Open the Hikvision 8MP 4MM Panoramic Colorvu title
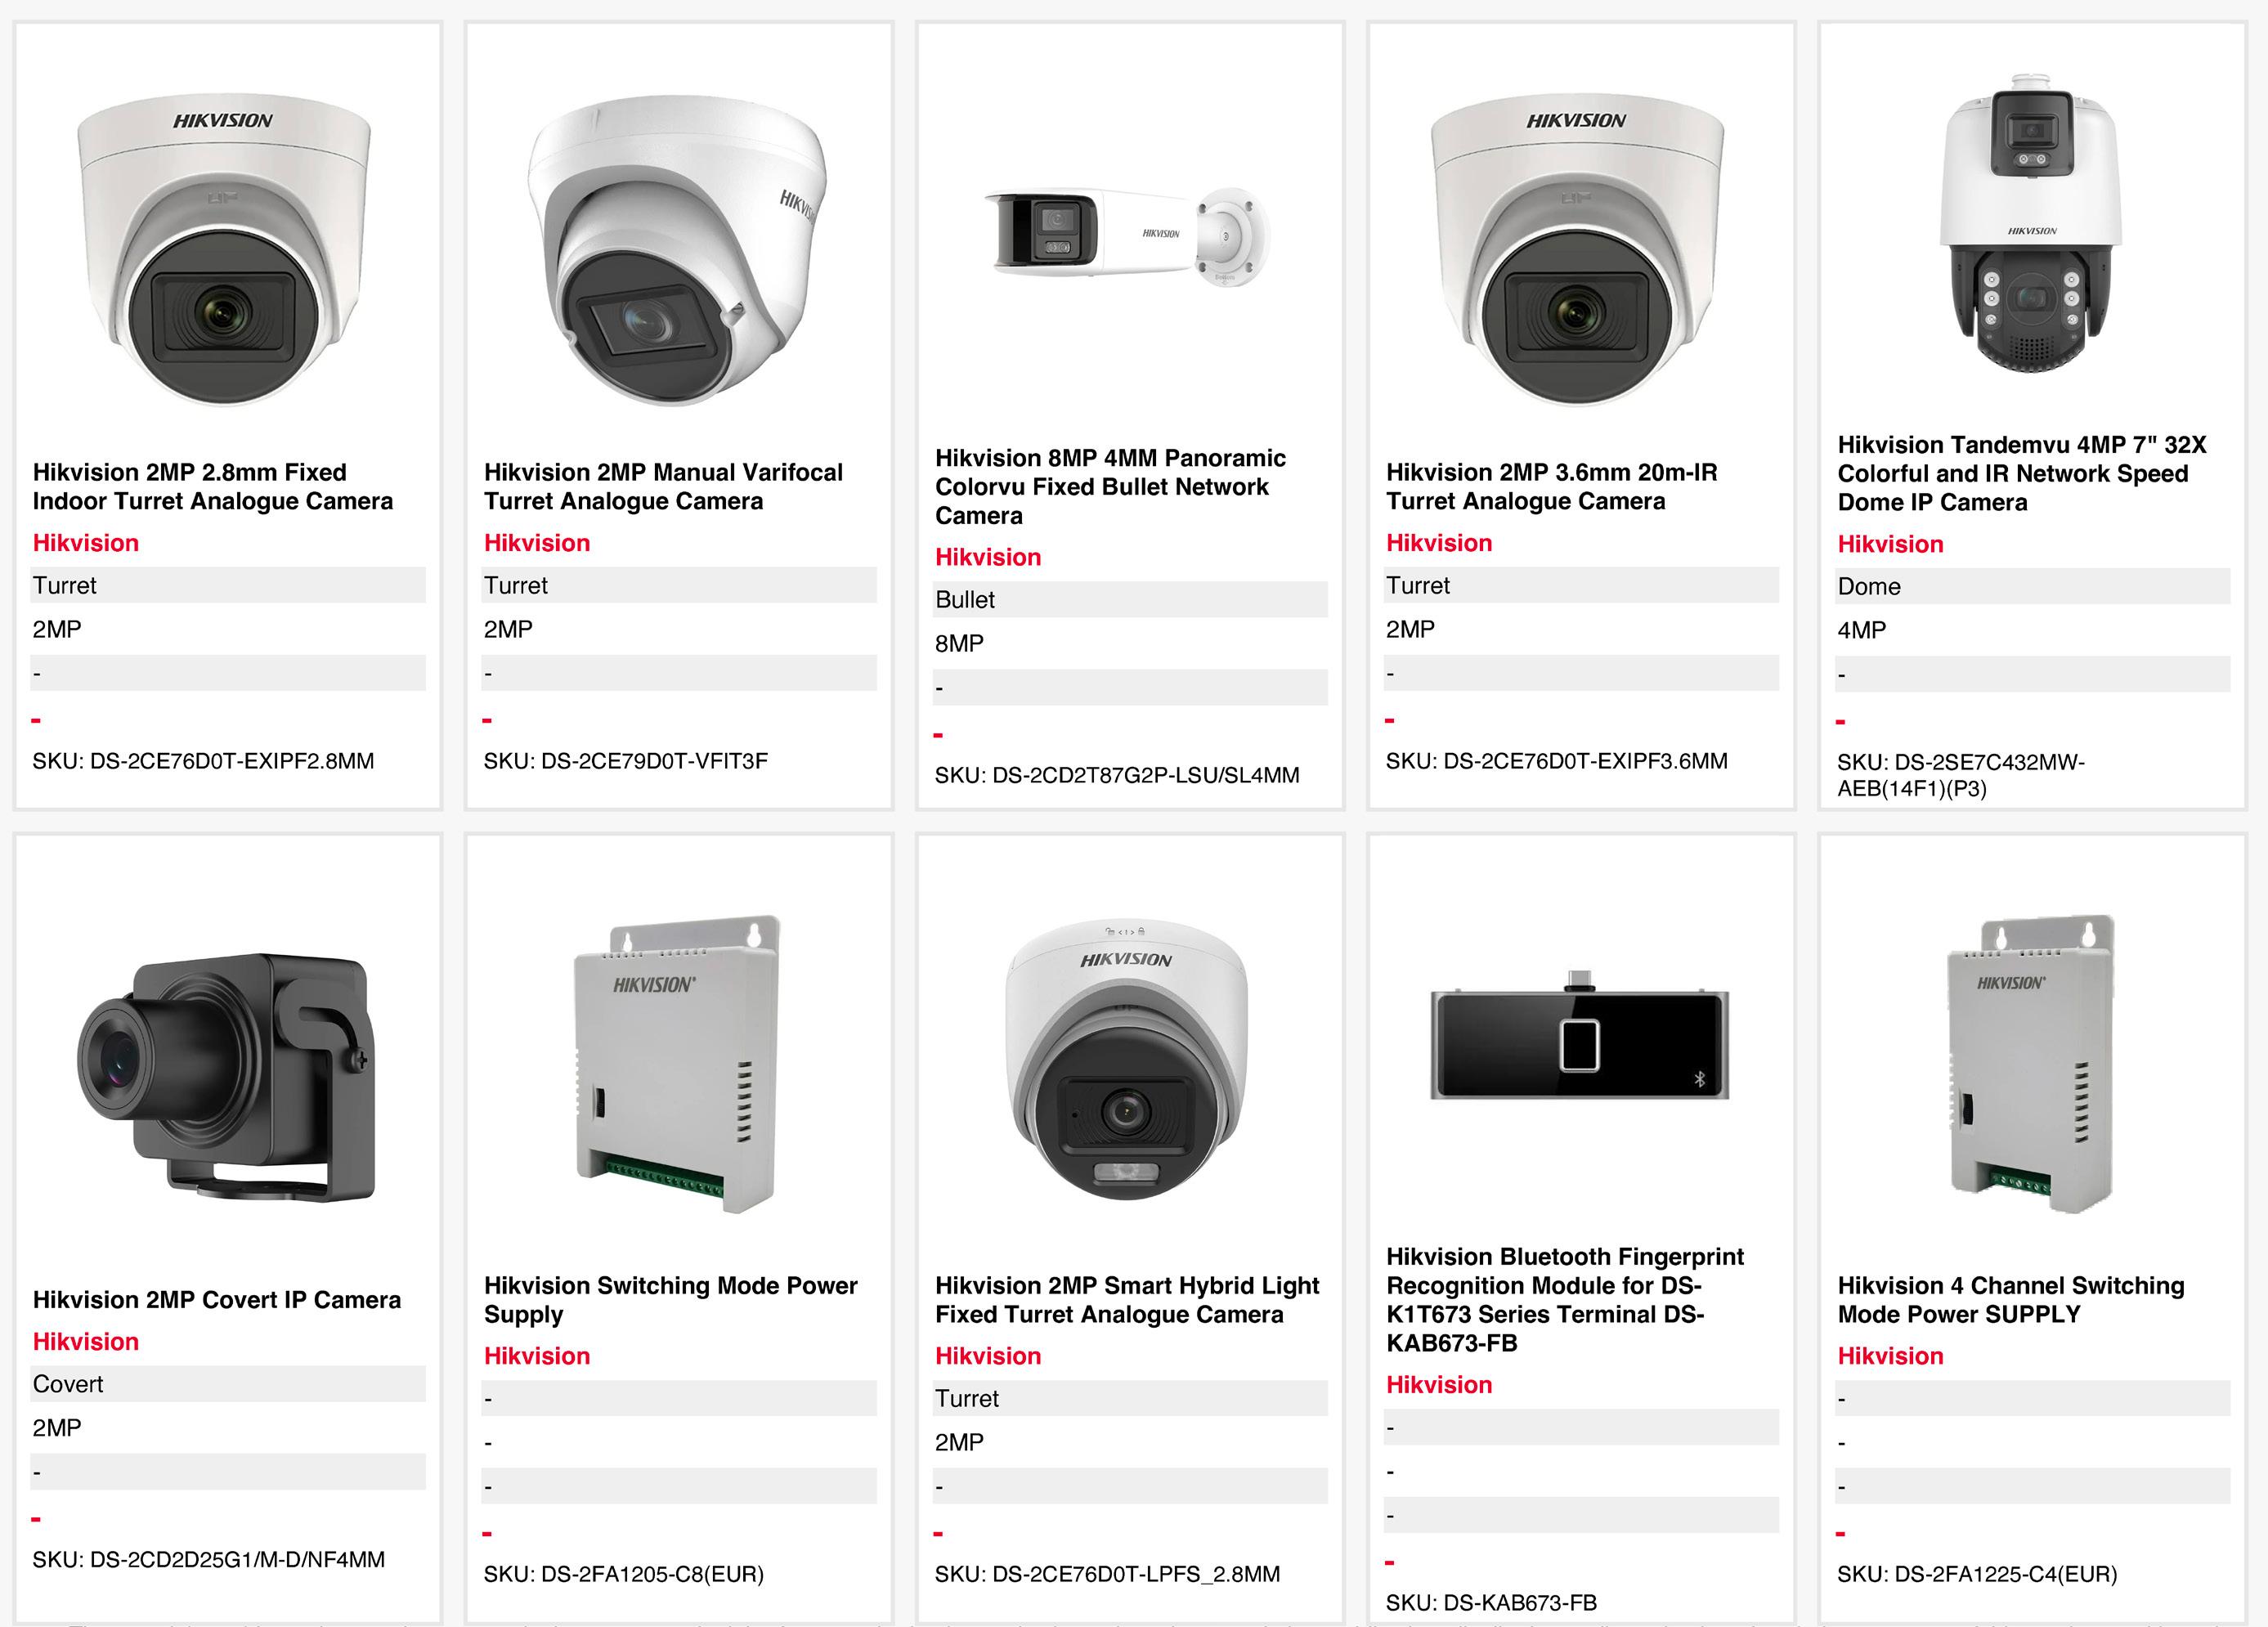Image resolution: width=2268 pixels, height=1627 pixels. tap(1110, 486)
